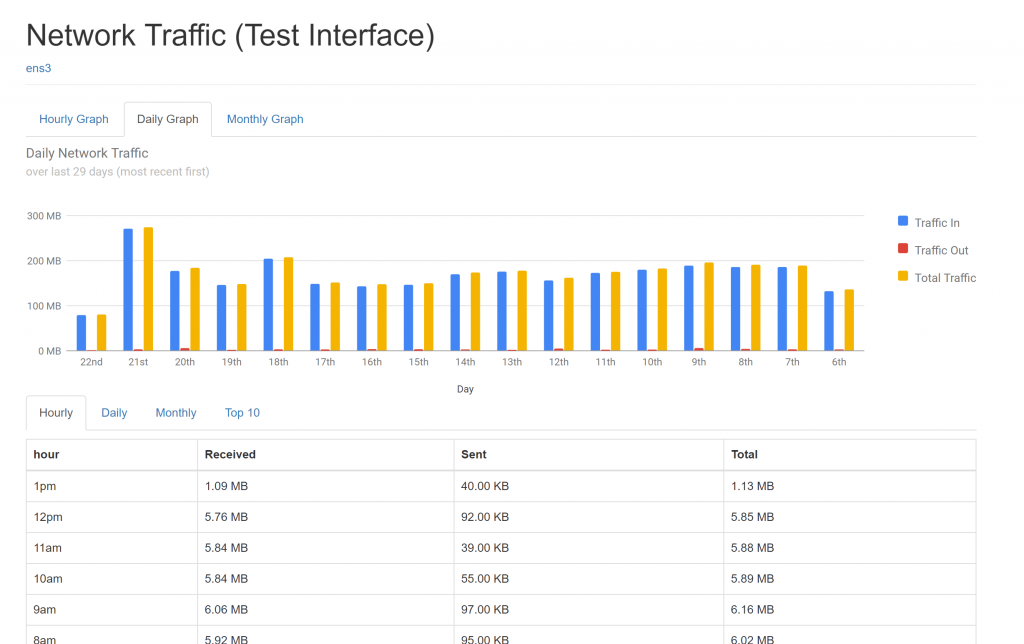Click the blue Traffic In bar for 21st
This screenshot has width=1024, height=644.
pos(128,289)
